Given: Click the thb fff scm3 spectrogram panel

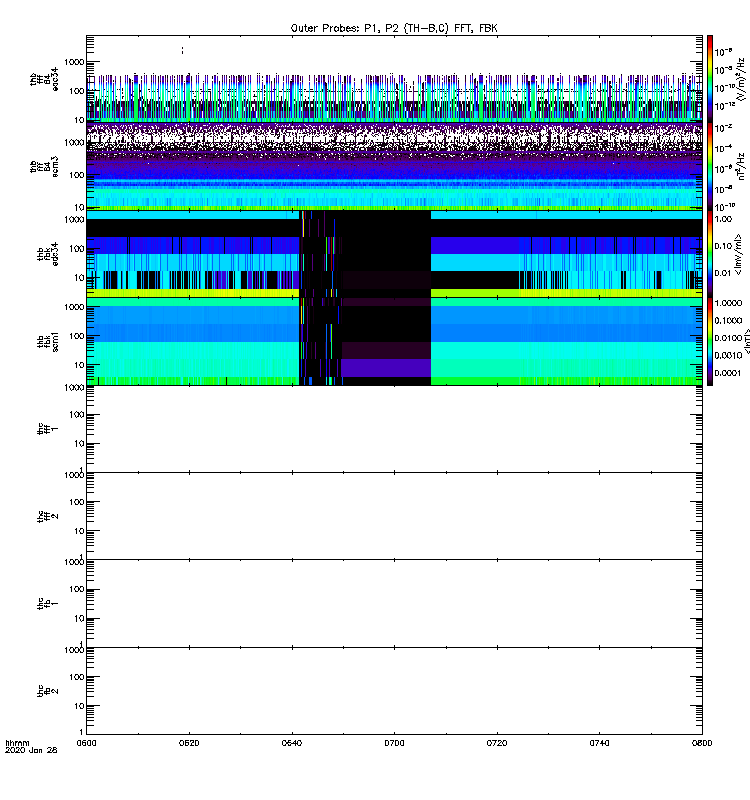Looking at the screenshot, I should (394, 166).
